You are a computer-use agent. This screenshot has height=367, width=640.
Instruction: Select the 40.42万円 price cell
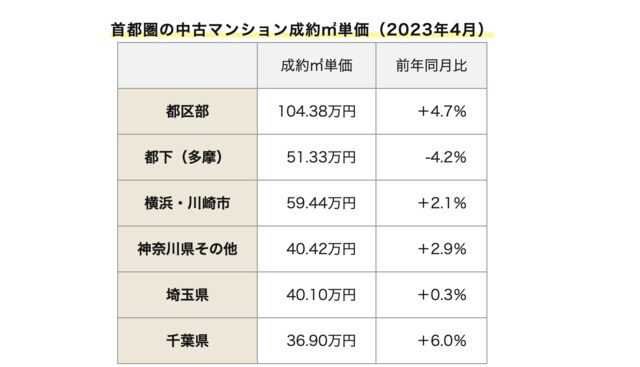tap(316, 249)
